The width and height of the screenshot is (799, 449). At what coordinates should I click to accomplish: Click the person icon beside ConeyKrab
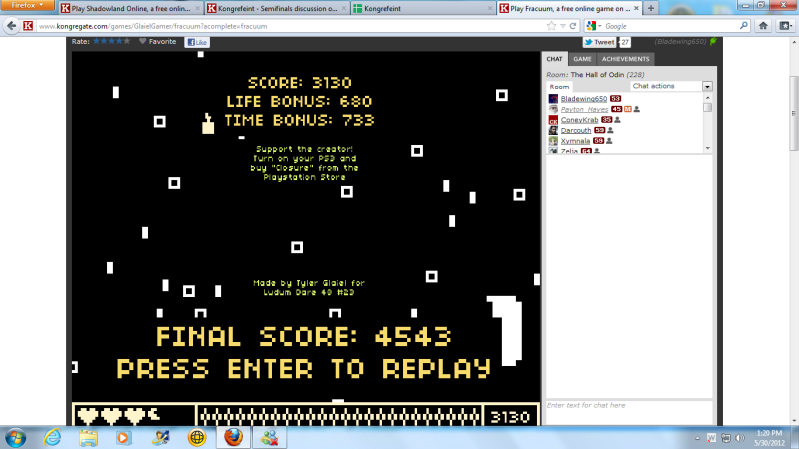coord(617,120)
